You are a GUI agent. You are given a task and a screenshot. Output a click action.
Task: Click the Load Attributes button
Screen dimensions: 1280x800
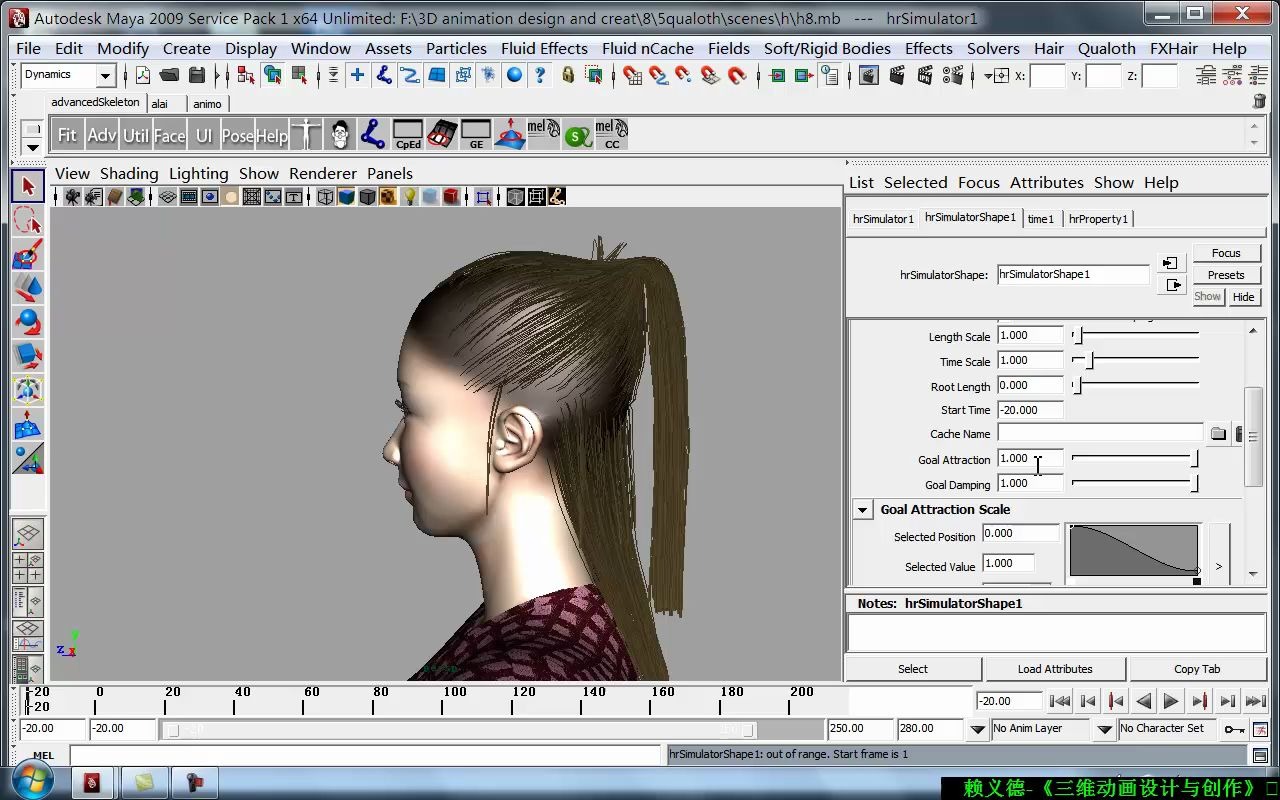click(1055, 669)
